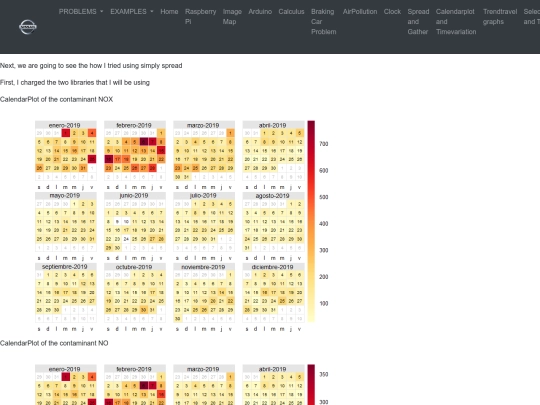This screenshot has width=540, height=405.
Task: Open the Raspberry Pi page
Action: click(200, 17)
